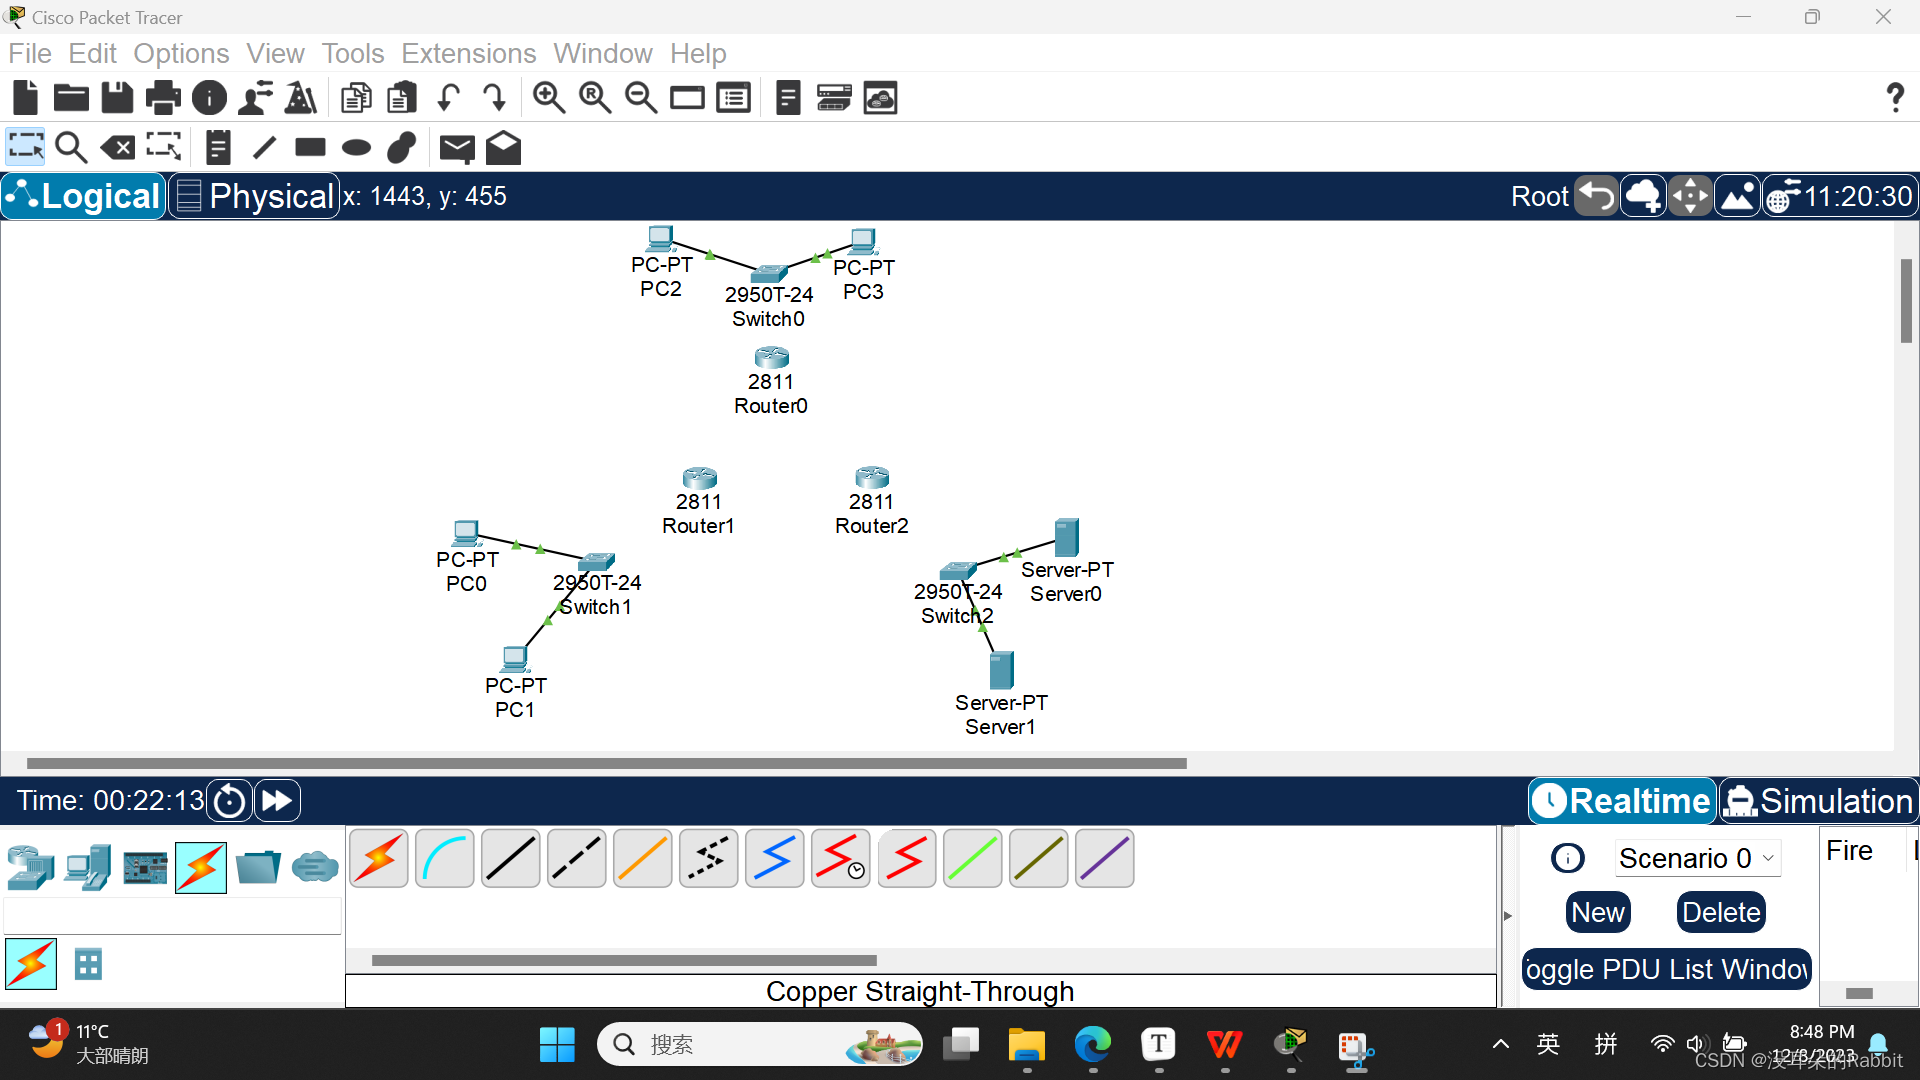
Task: Select the Copper Straight-Through cable tool
Action: coord(512,860)
